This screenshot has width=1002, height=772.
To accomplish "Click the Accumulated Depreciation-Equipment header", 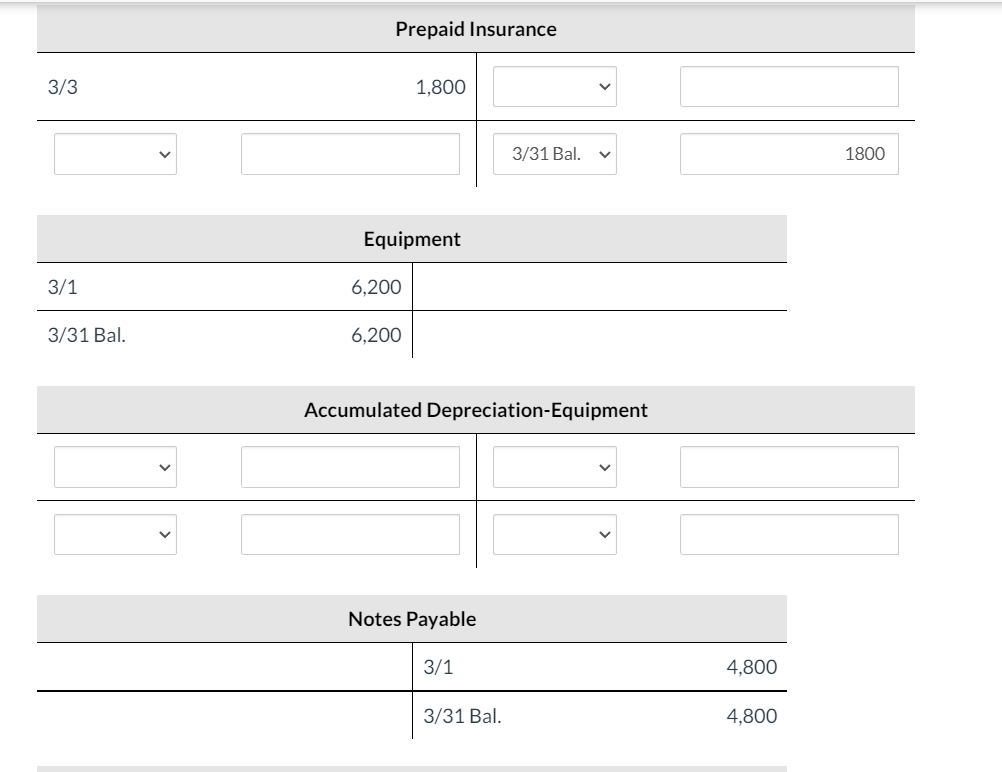I will coord(475,409).
